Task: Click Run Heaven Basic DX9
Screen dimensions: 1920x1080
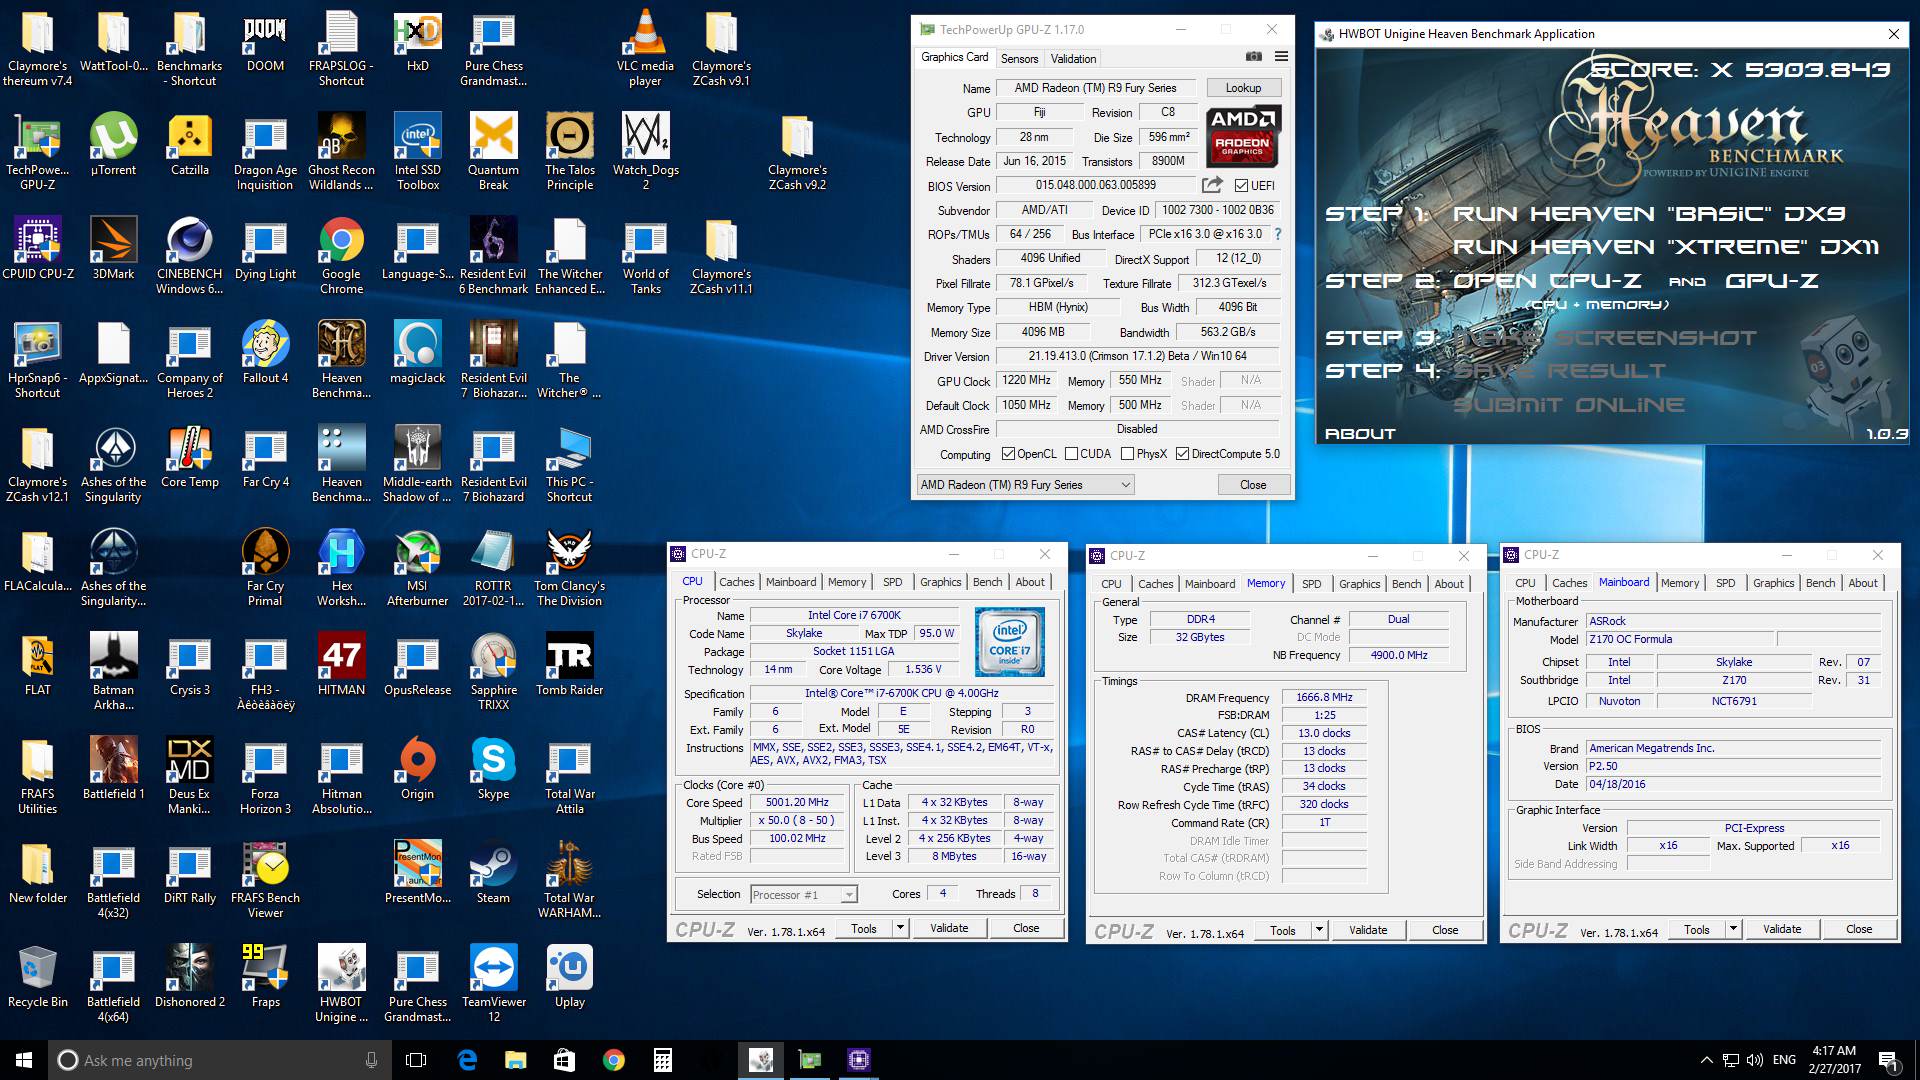Action: coord(1649,214)
